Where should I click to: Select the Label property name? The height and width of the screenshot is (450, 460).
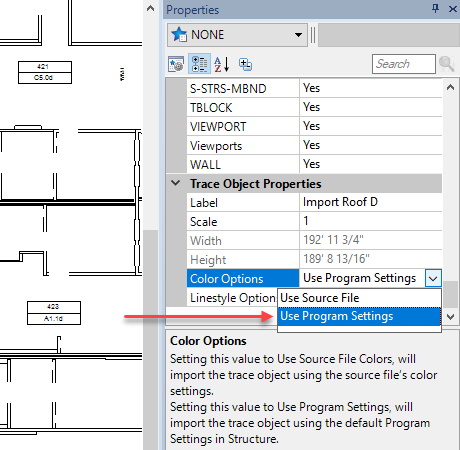pos(204,203)
